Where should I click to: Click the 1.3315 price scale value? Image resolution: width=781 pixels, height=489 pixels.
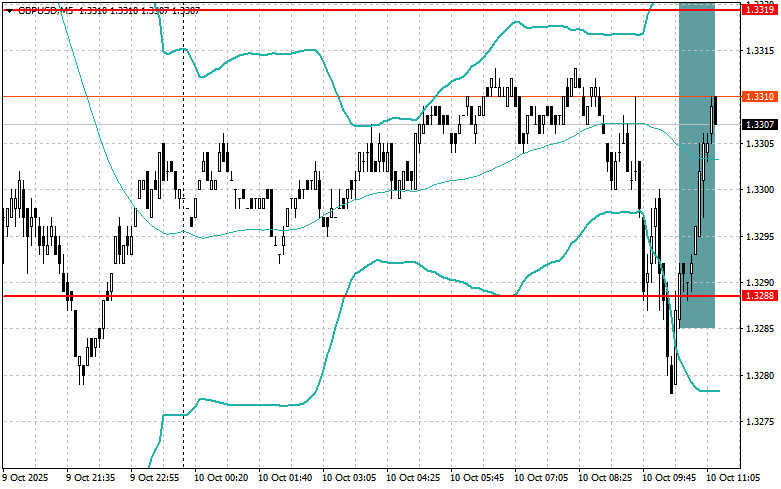click(x=761, y=50)
